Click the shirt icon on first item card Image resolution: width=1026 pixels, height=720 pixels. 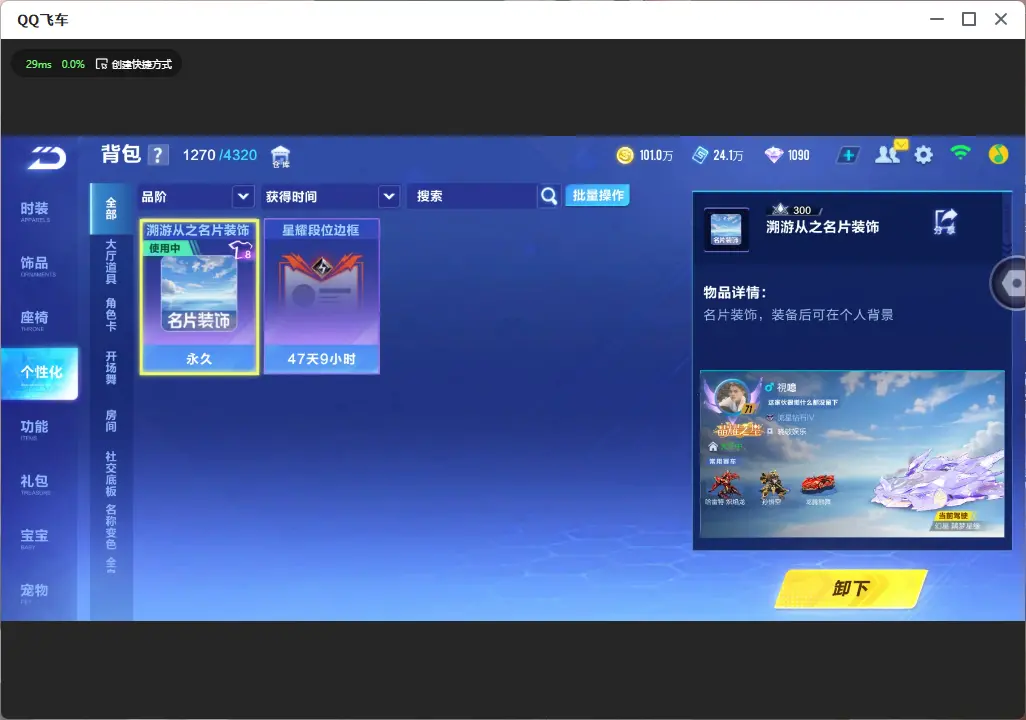click(241, 250)
